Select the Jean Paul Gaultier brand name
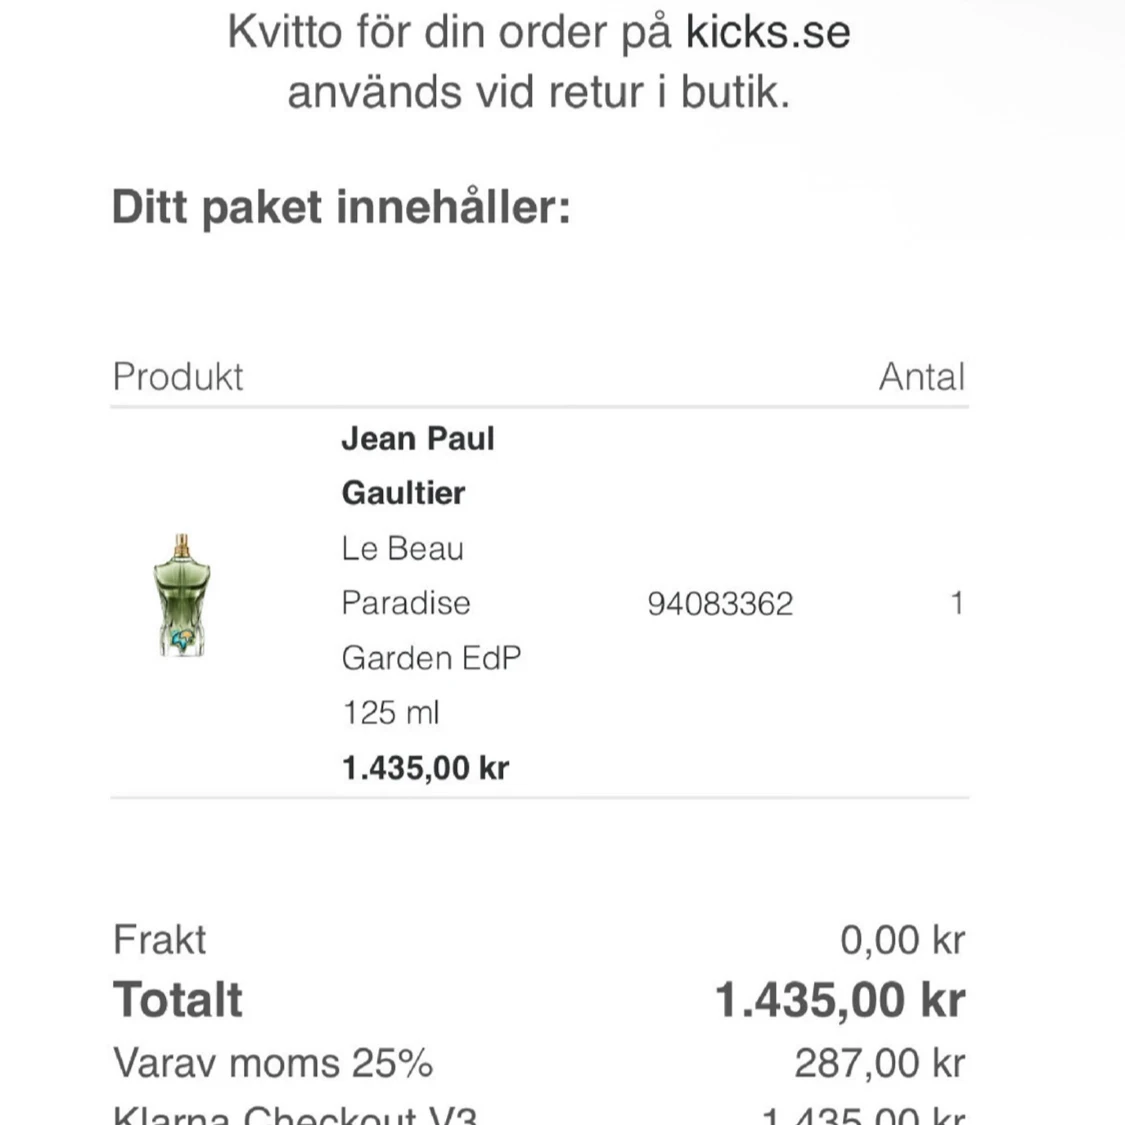The image size is (1125, 1125). (x=417, y=465)
